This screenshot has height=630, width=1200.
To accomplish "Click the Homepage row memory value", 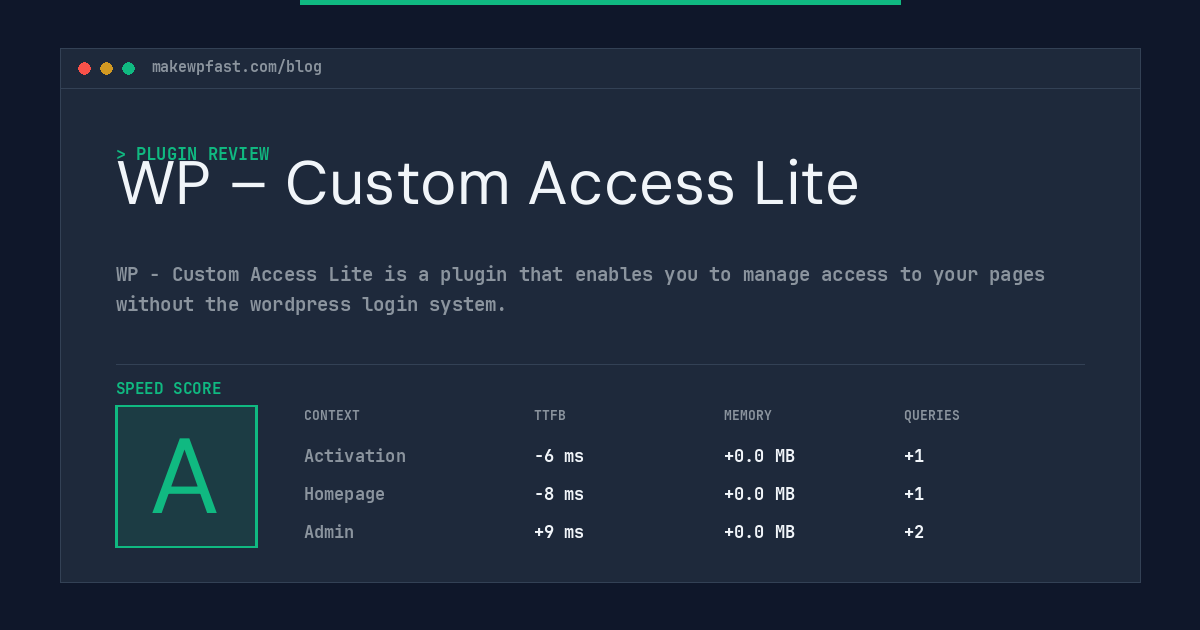I will tap(759, 494).
